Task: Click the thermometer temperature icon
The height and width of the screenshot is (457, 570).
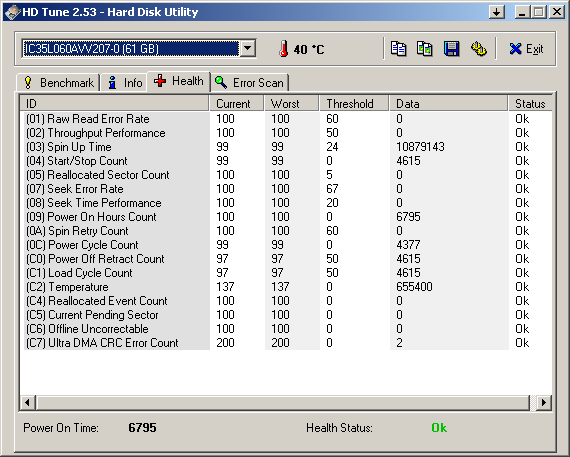Action: 284,49
